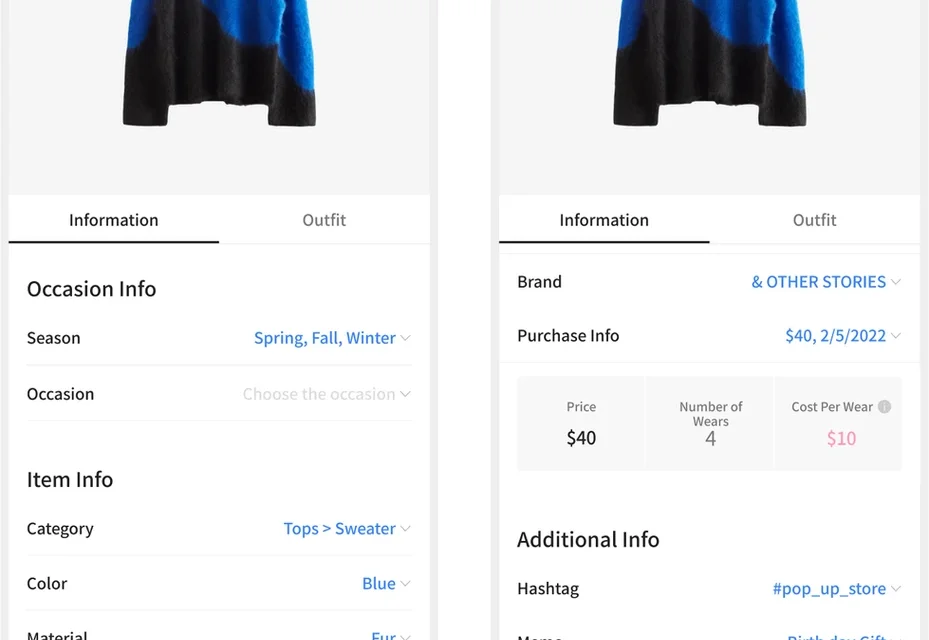This screenshot has height=640, width=929.
Task: Click the Spring, Fall, Winter value
Action: [324, 338]
